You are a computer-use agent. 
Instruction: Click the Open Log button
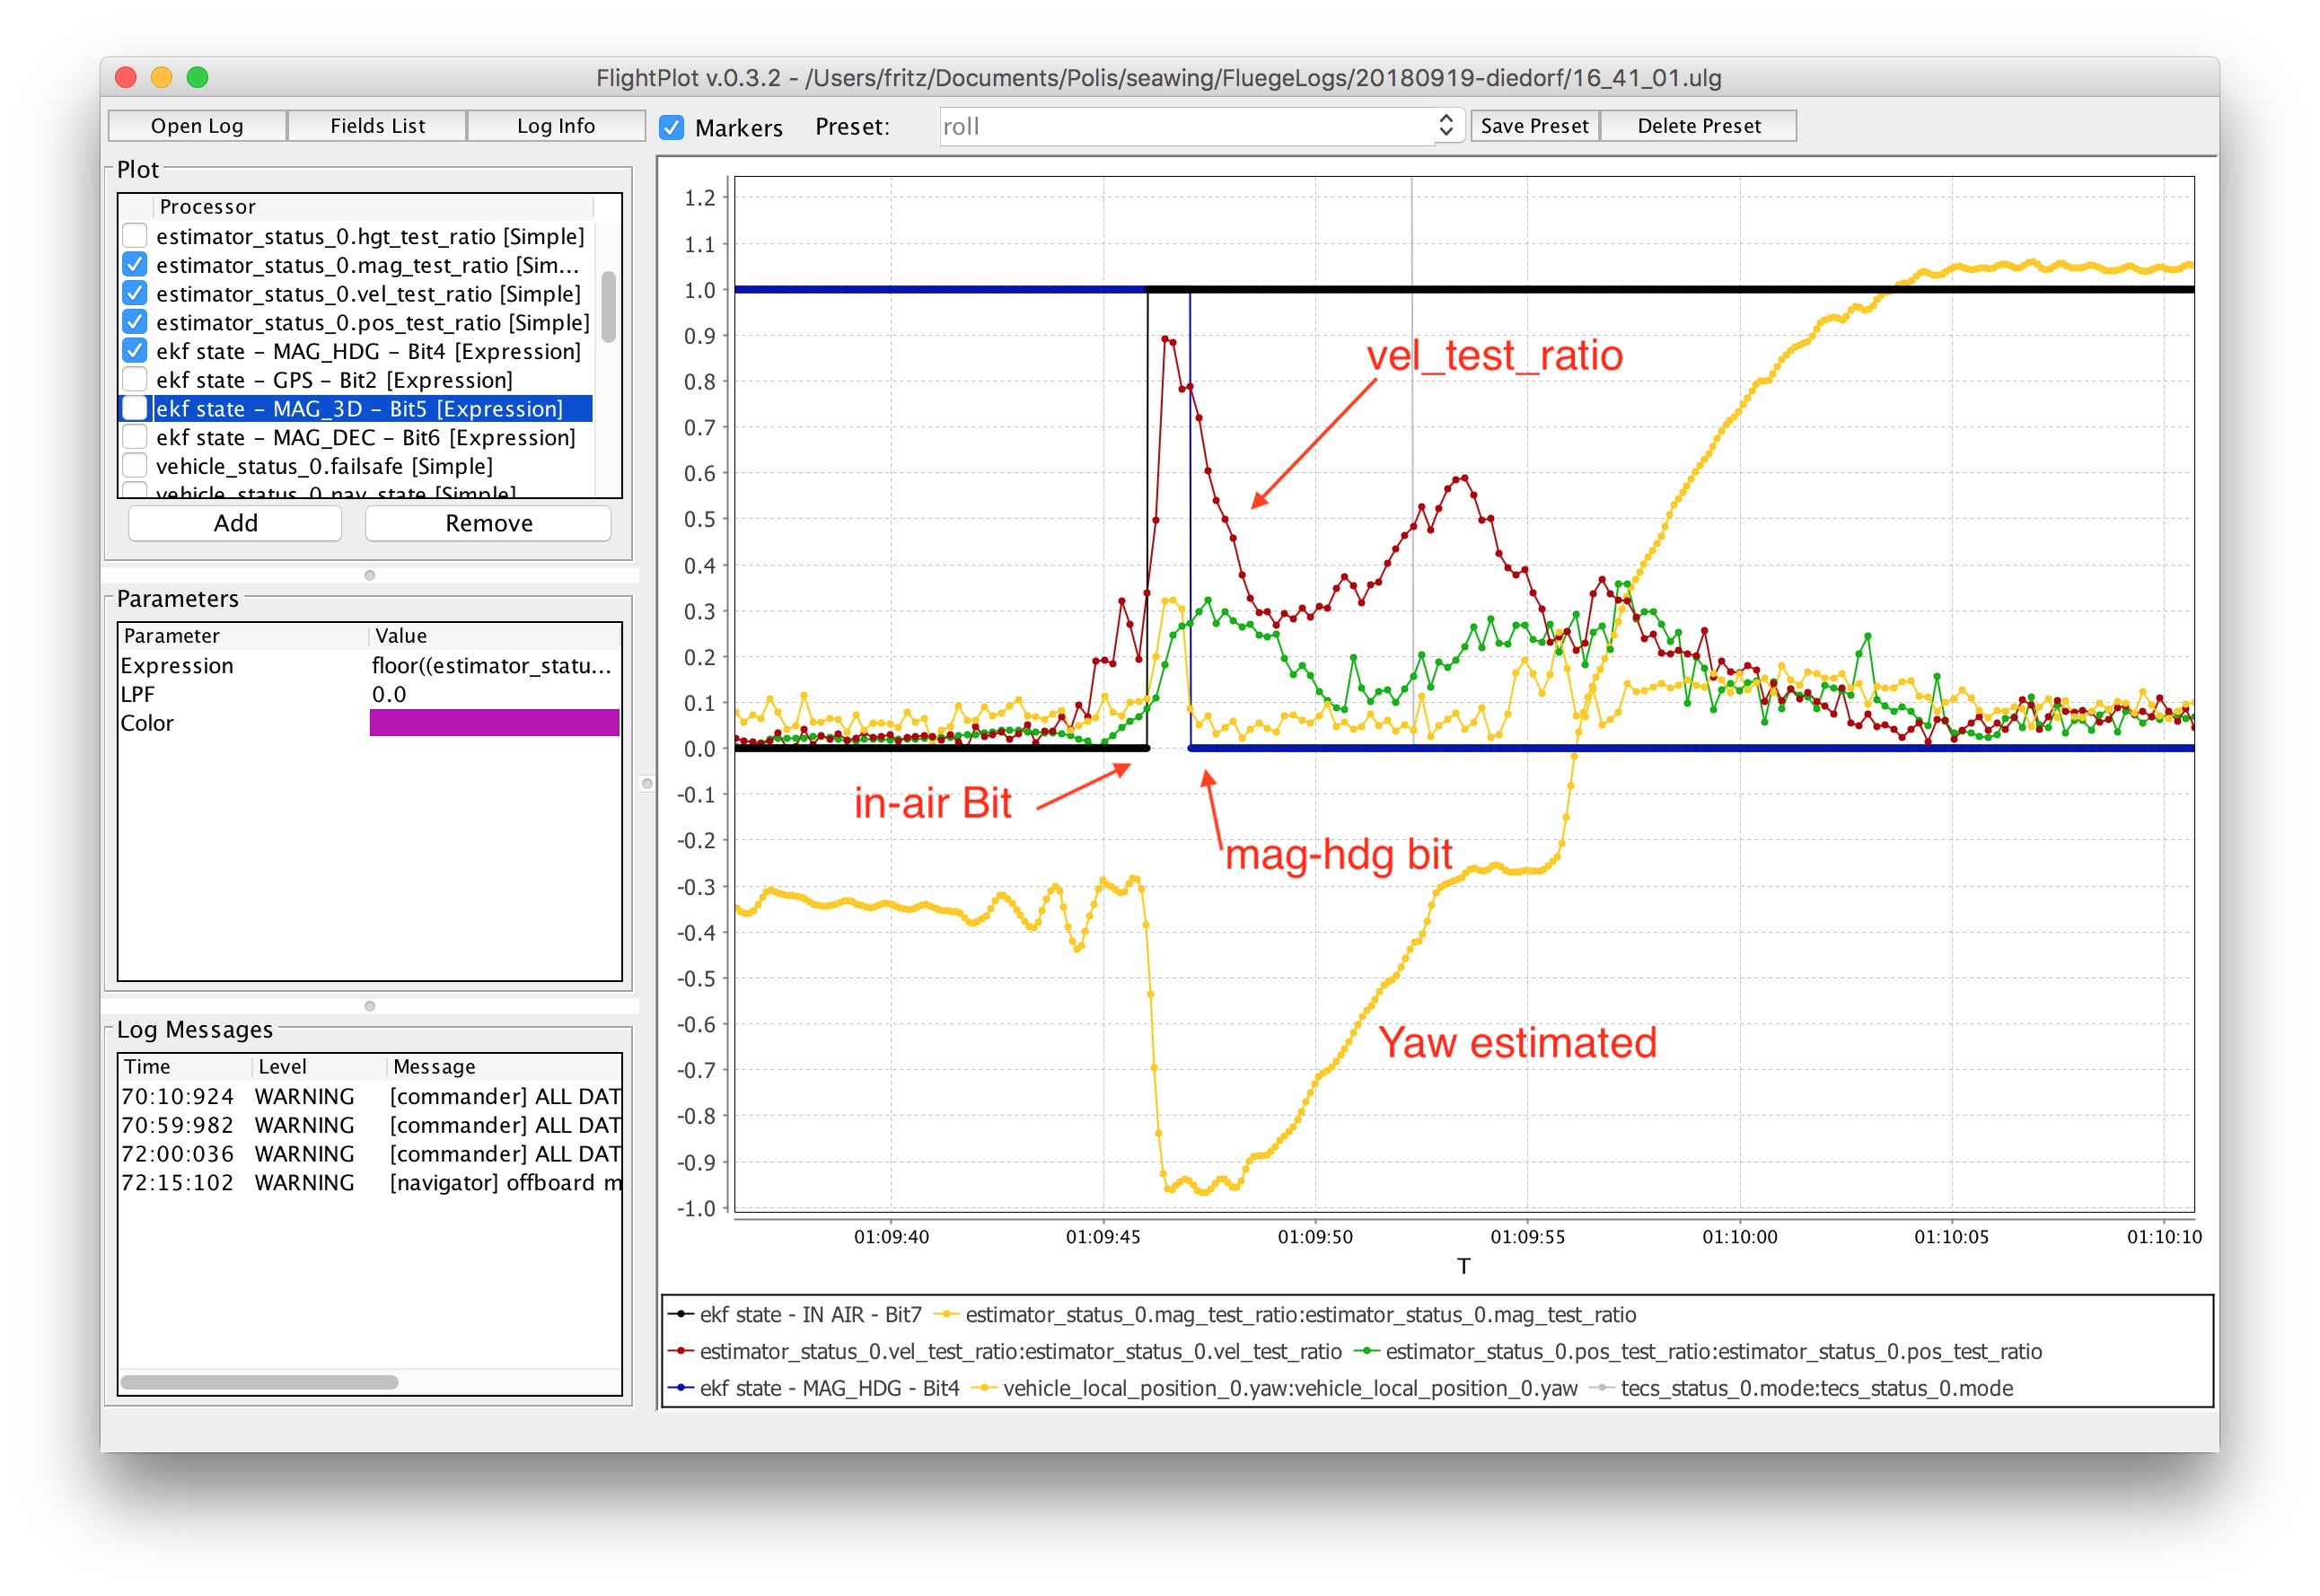pos(197,126)
